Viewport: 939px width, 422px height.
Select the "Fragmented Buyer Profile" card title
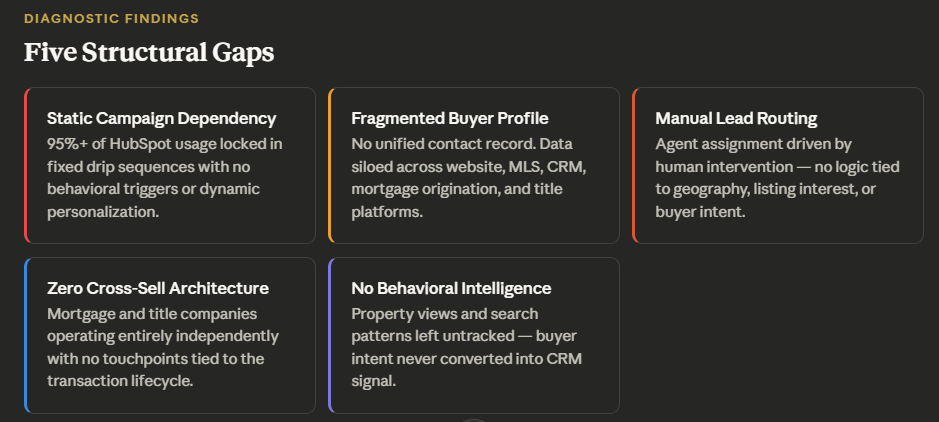pos(449,118)
